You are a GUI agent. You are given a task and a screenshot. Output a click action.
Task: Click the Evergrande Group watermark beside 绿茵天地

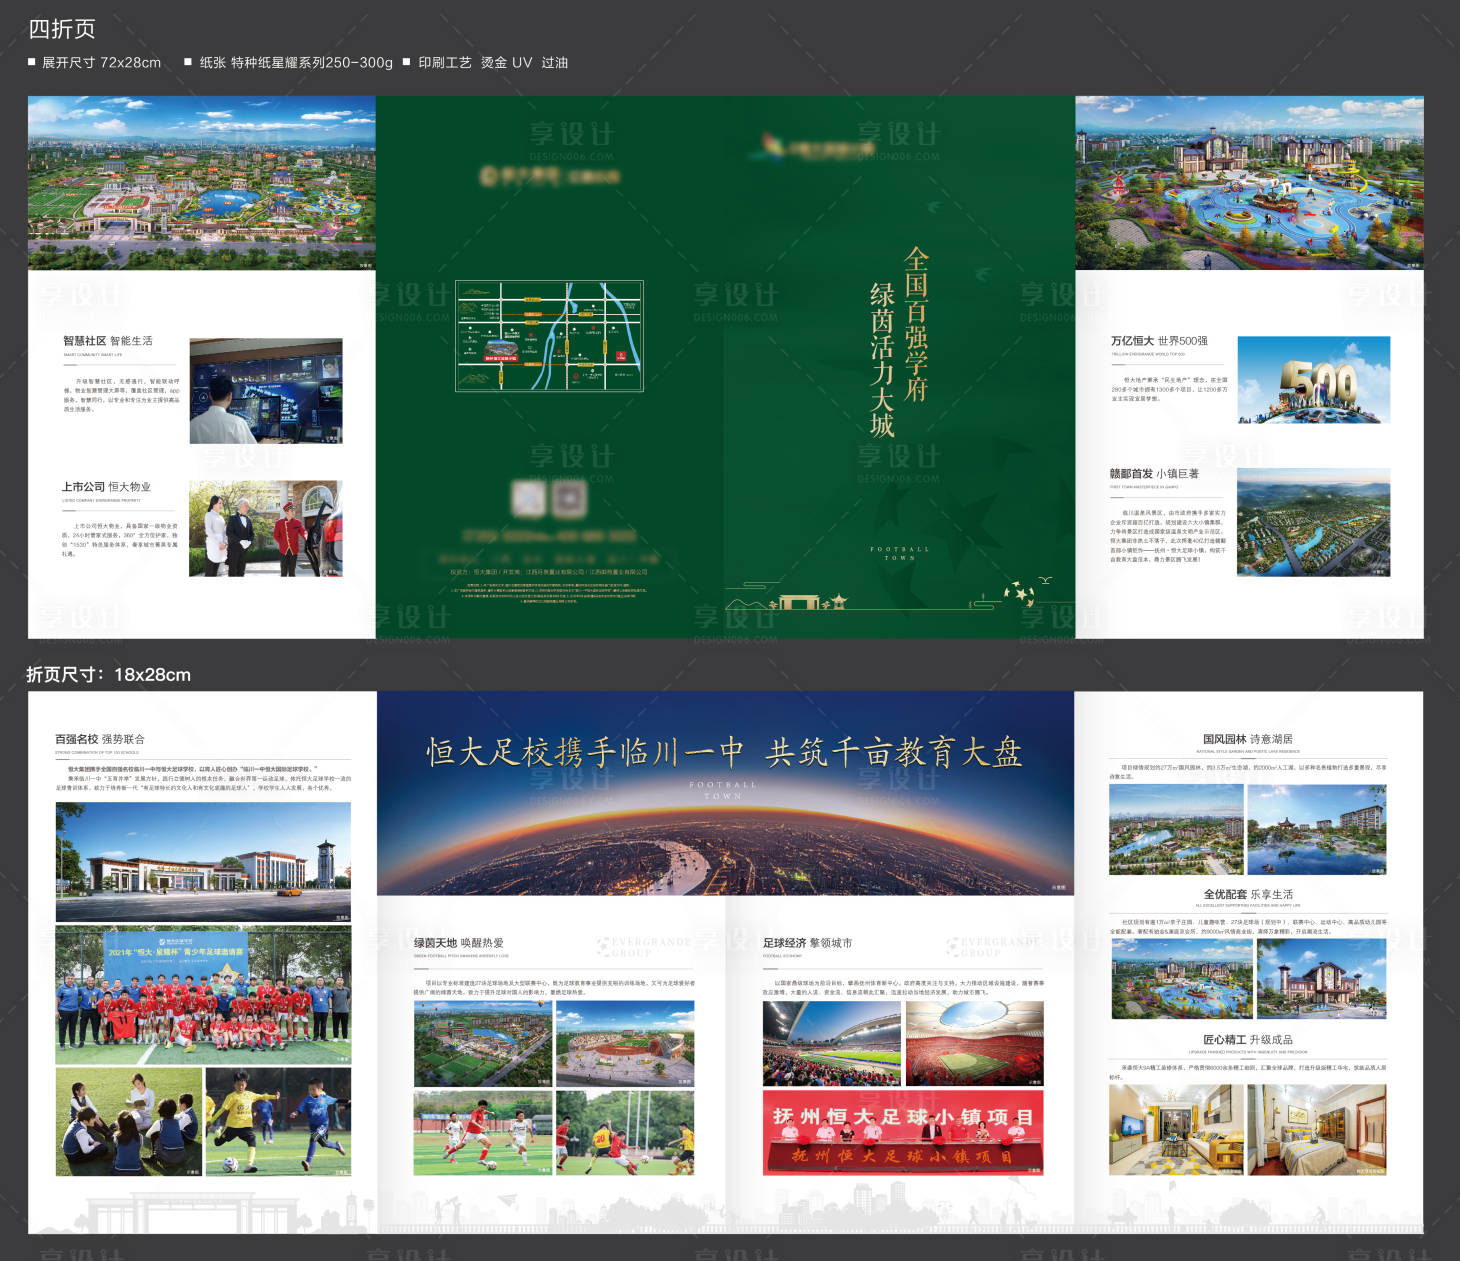[x=644, y=946]
